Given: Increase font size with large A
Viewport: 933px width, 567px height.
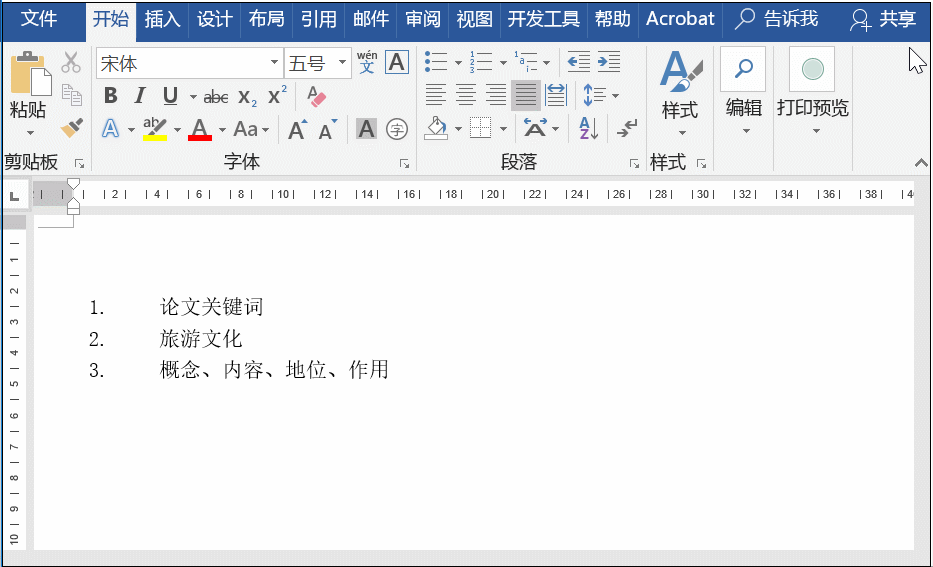Looking at the screenshot, I should (x=297, y=129).
